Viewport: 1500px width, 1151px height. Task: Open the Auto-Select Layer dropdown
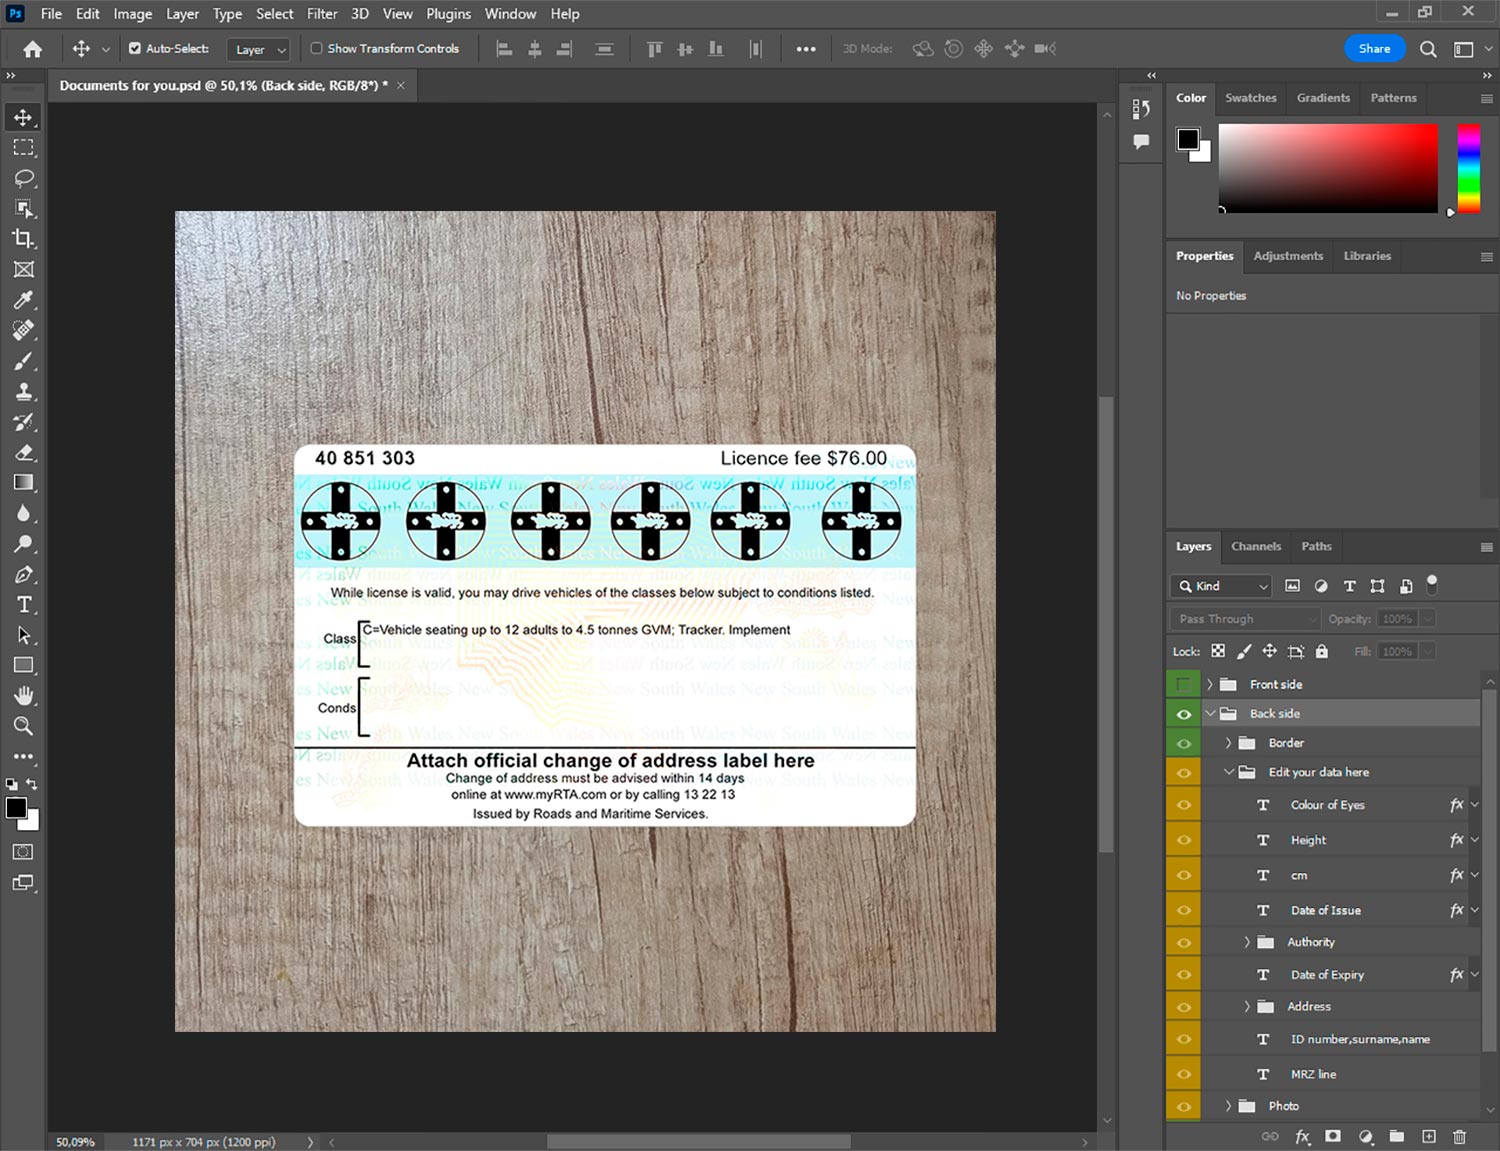(259, 50)
